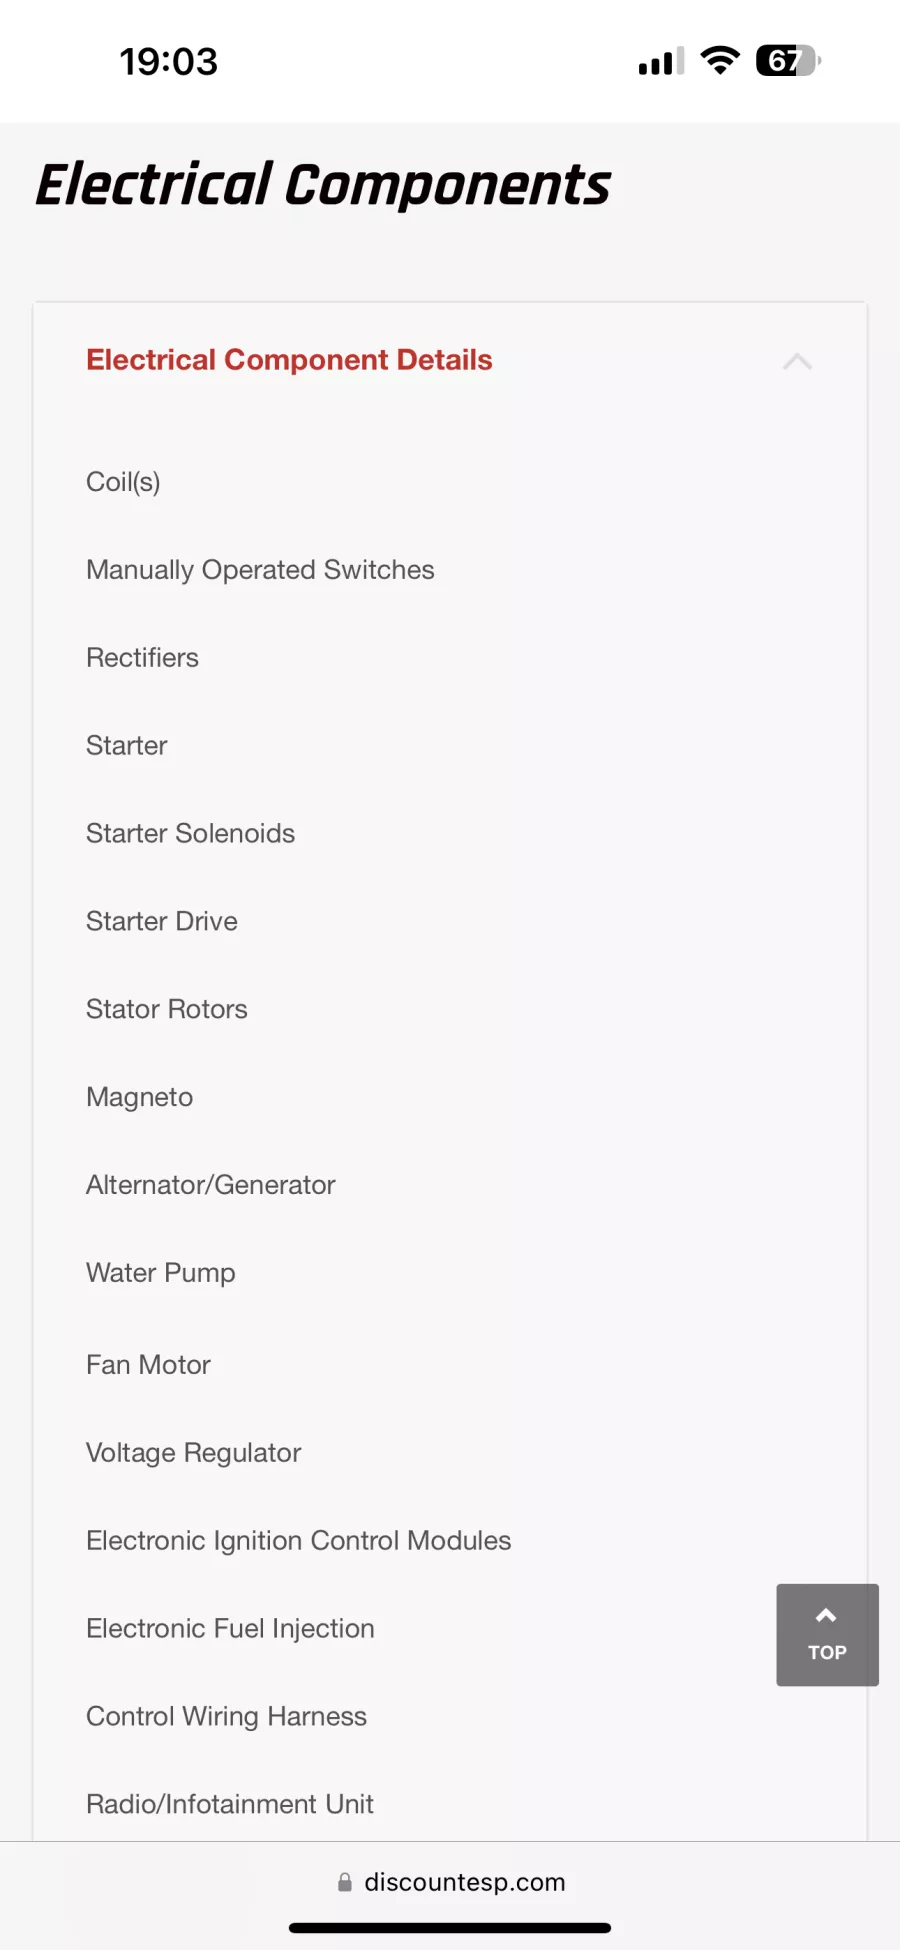Viewport: 900px width, 1950px height.
Task: Tap the Wi-Fi status icon
Action: [x=720, y=61]
